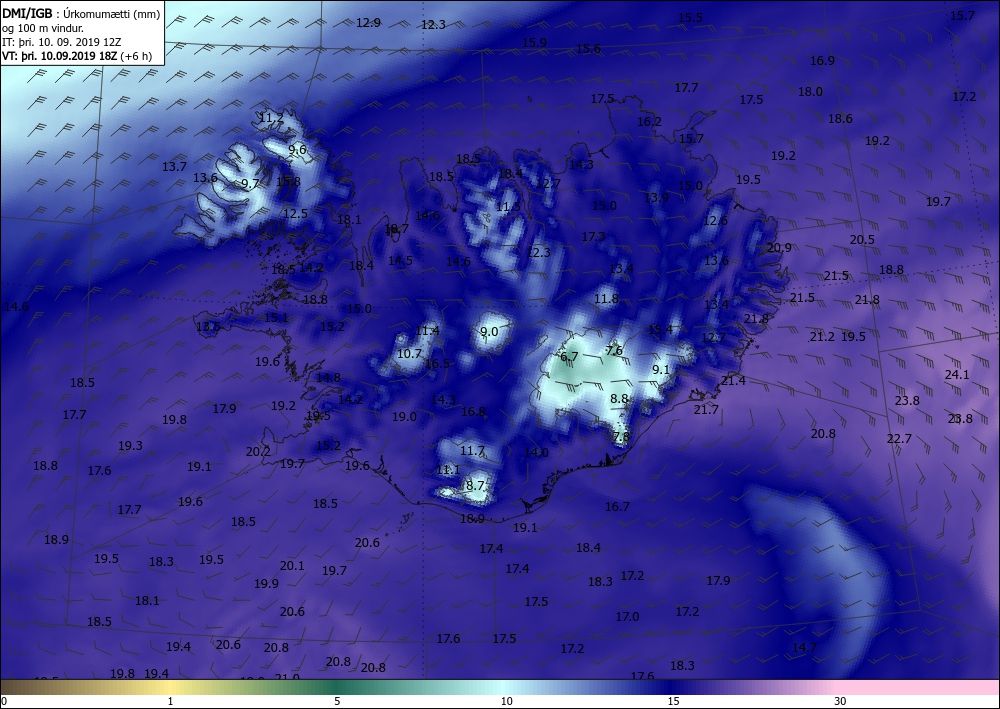Click the colorbar label 15
Screen dimensions: 1000x709
pyautogui.click(x=673, y=701)
